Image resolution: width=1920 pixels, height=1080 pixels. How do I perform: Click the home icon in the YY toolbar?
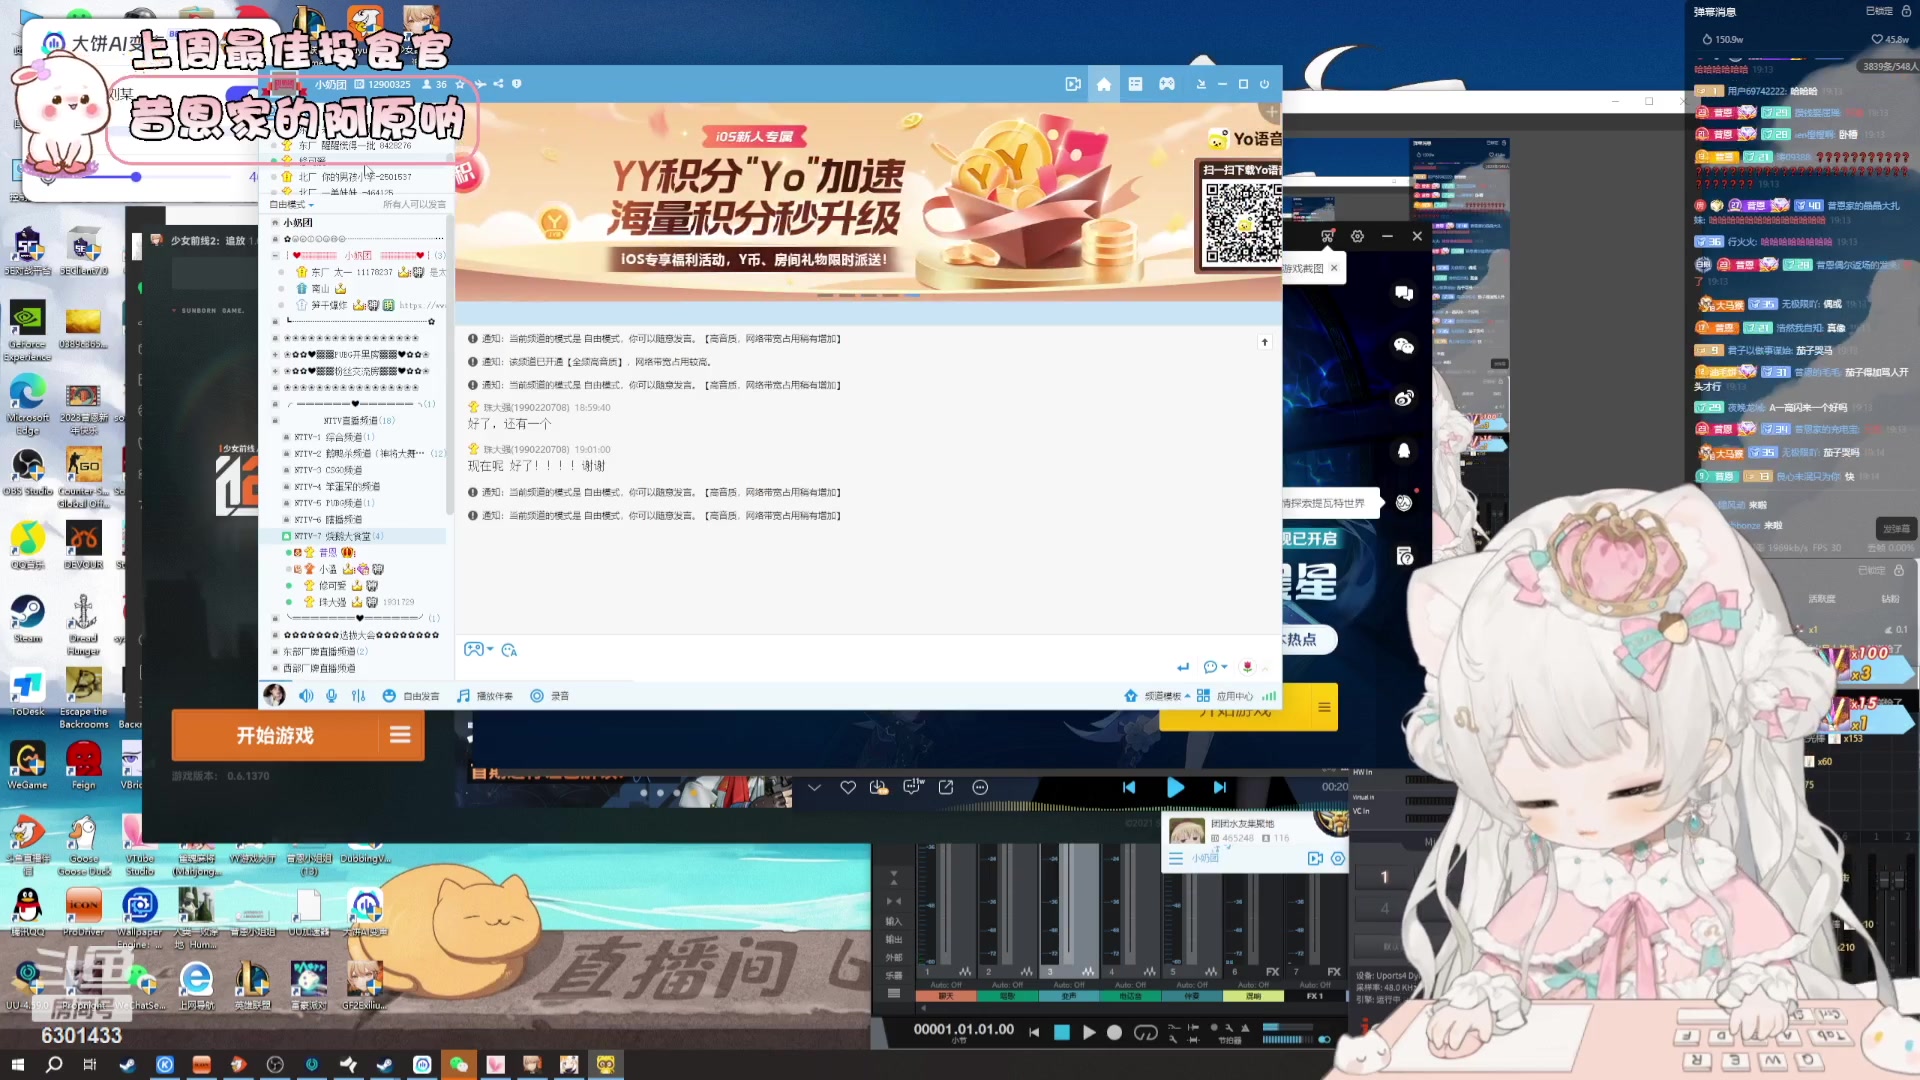point(1104,84)
